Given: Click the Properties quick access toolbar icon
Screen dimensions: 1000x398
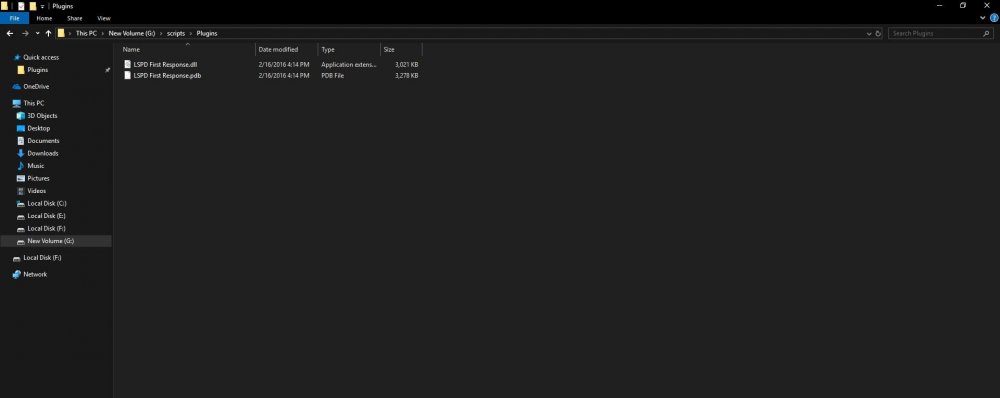Looking at the screenshot, I should 21,6.
